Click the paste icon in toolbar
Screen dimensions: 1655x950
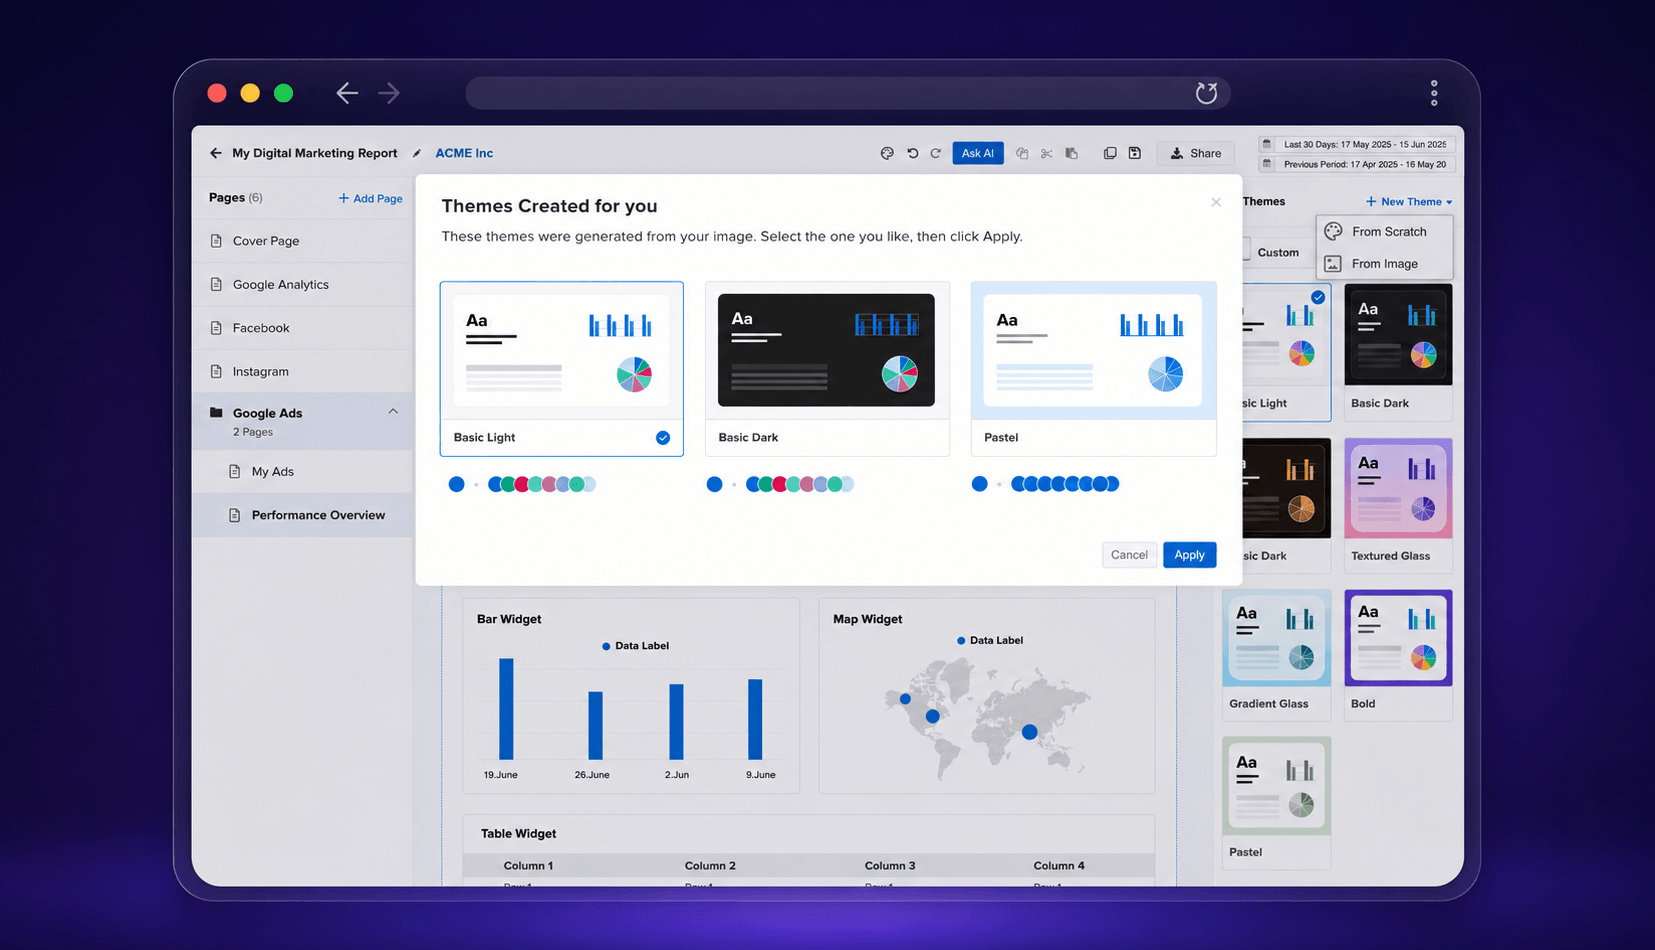[1071, 153]
